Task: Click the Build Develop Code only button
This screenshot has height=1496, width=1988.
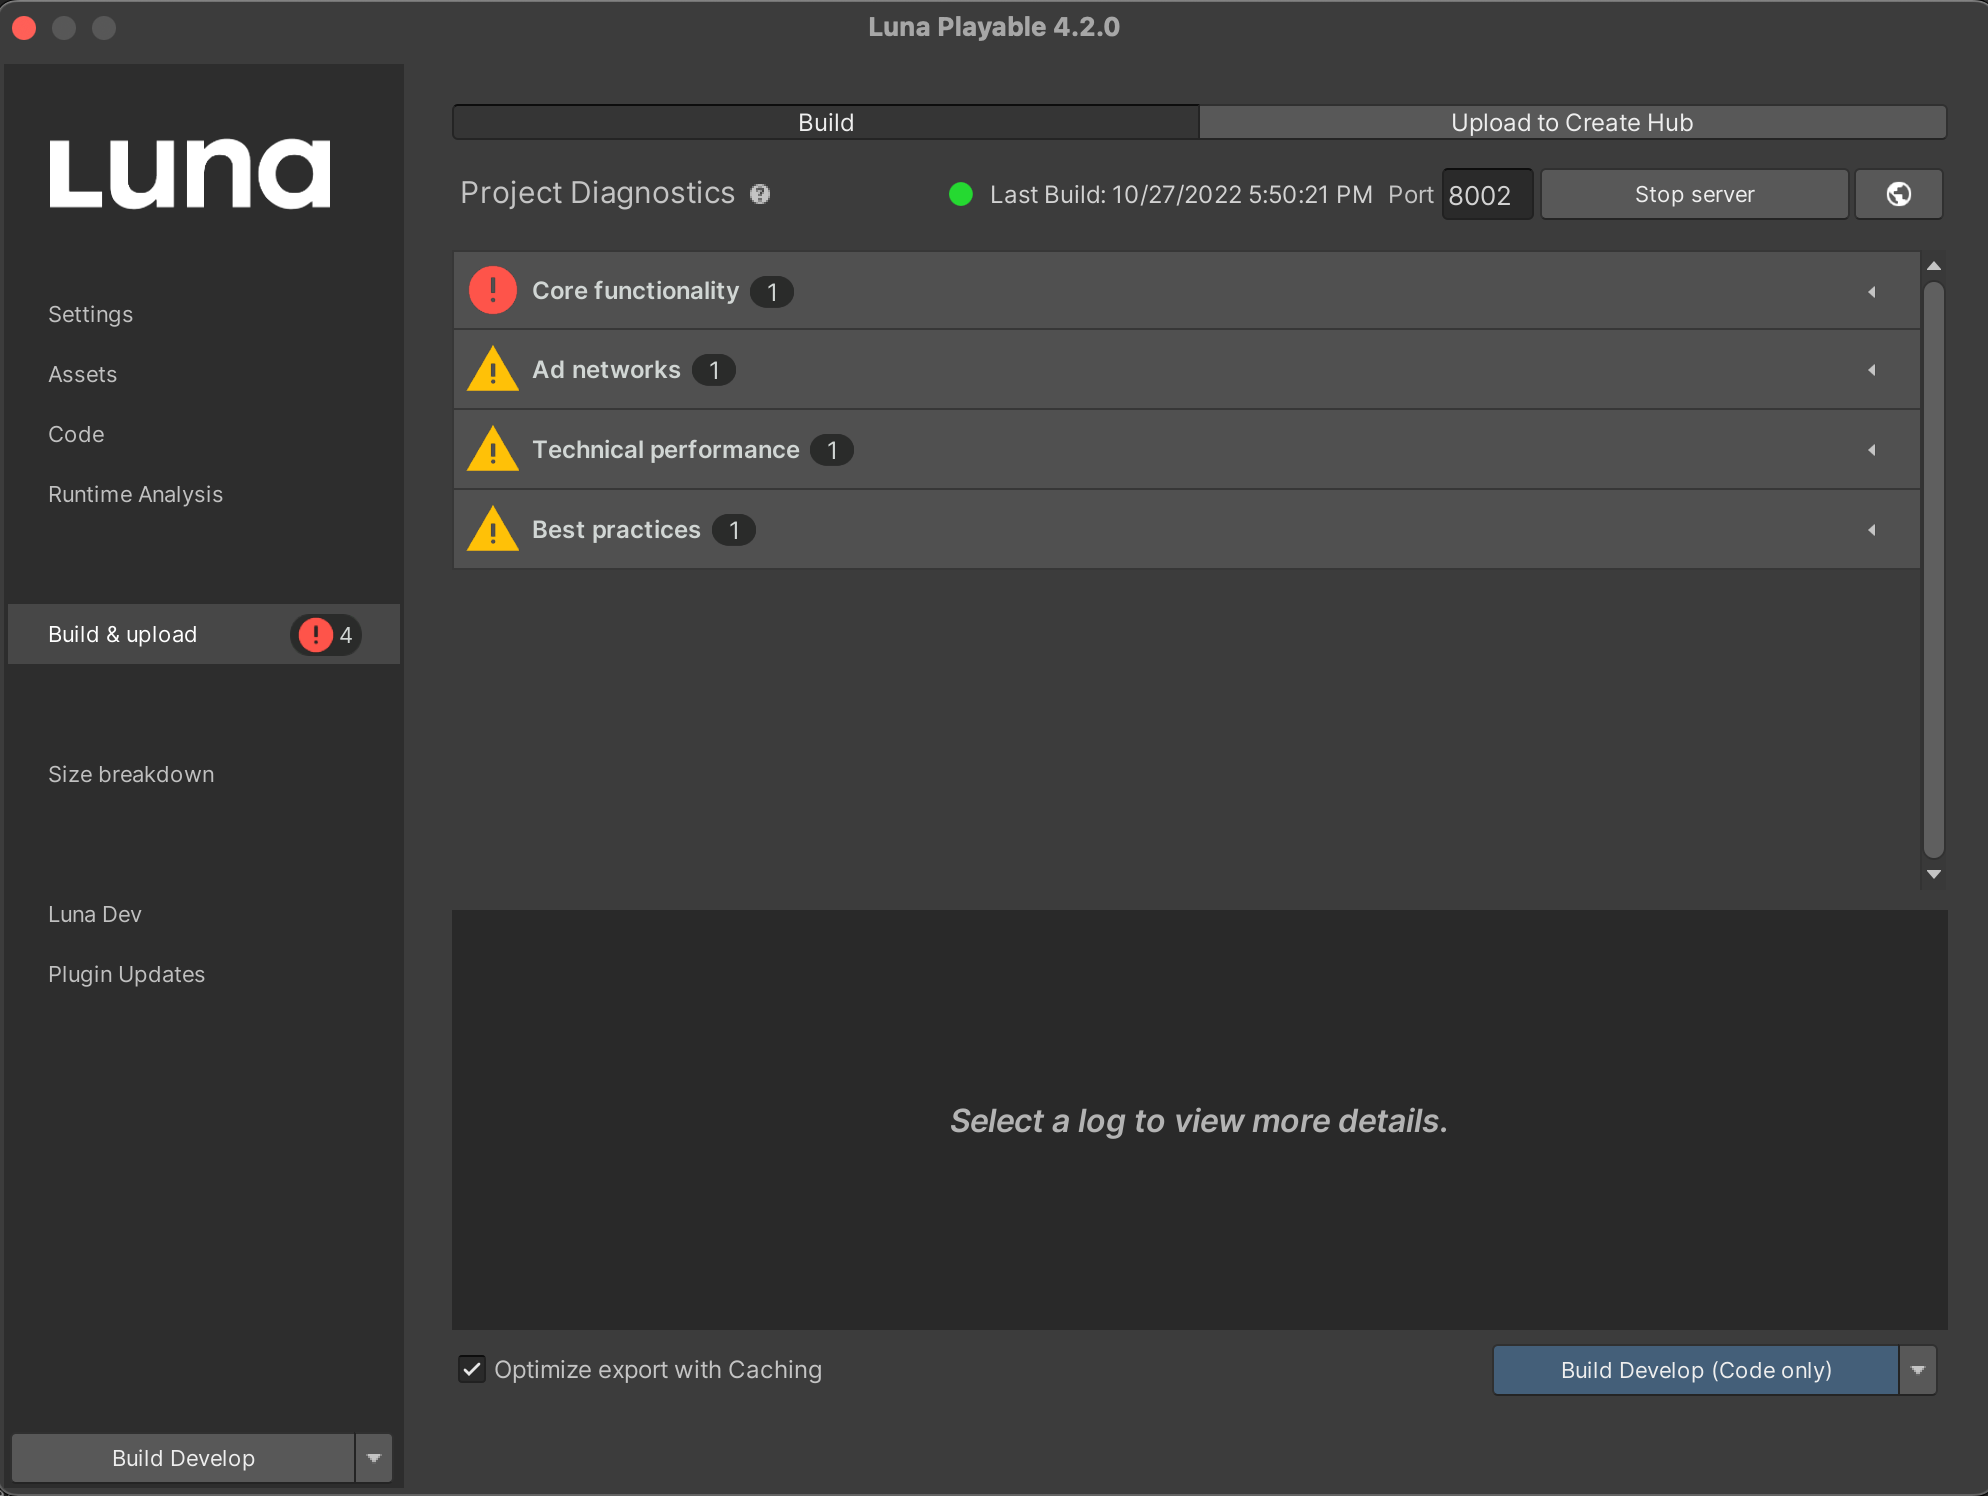Action: point(1694,1370)
